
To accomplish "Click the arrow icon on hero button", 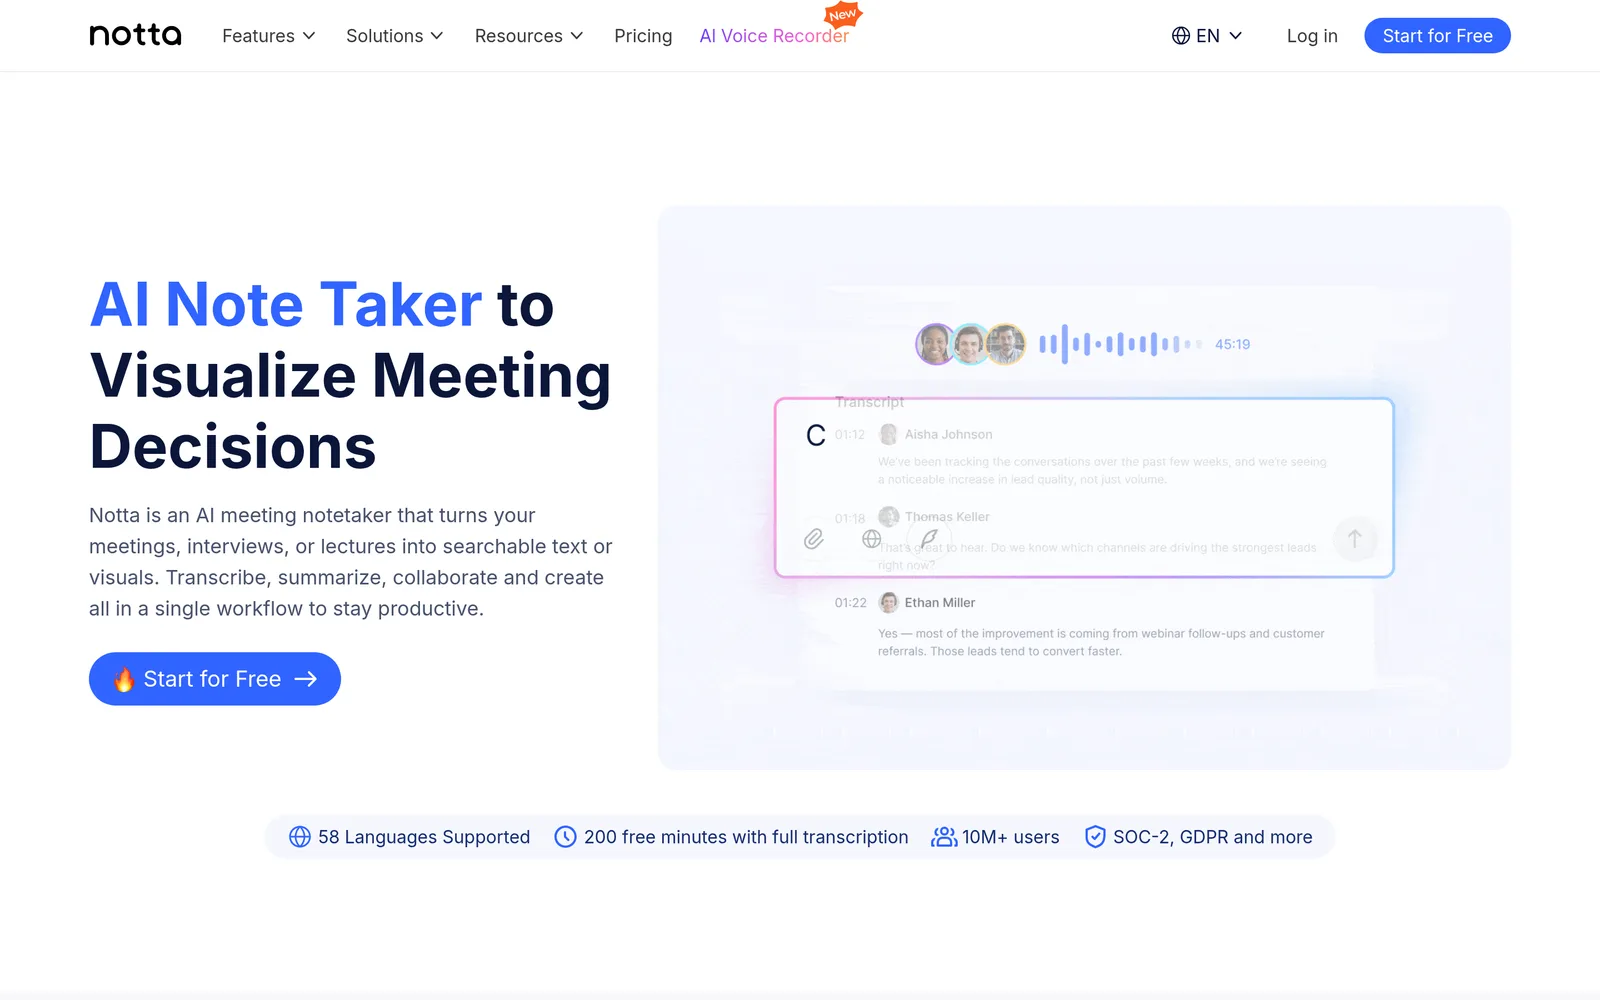I will pos(306,679).
